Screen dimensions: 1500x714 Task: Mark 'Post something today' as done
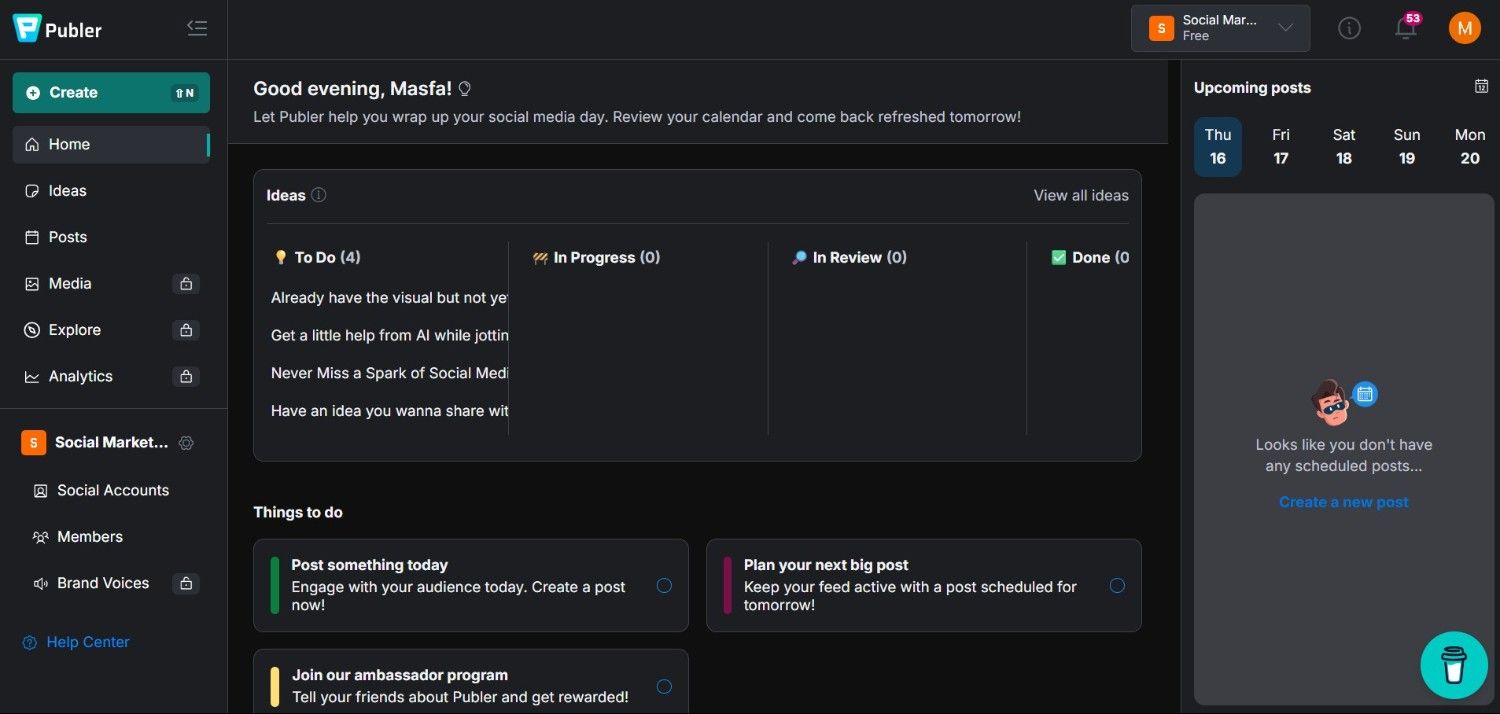[664, 586]
